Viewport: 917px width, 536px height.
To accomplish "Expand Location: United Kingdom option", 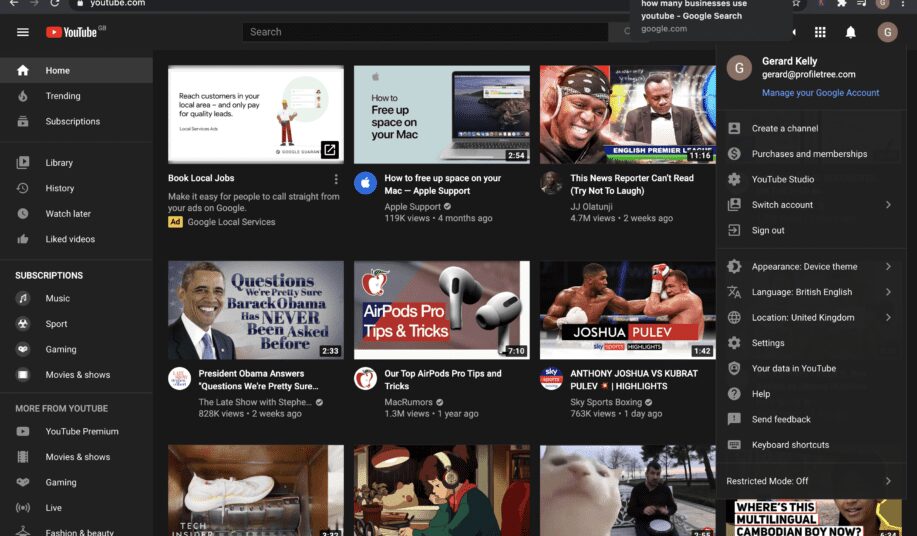I will 811,317.
